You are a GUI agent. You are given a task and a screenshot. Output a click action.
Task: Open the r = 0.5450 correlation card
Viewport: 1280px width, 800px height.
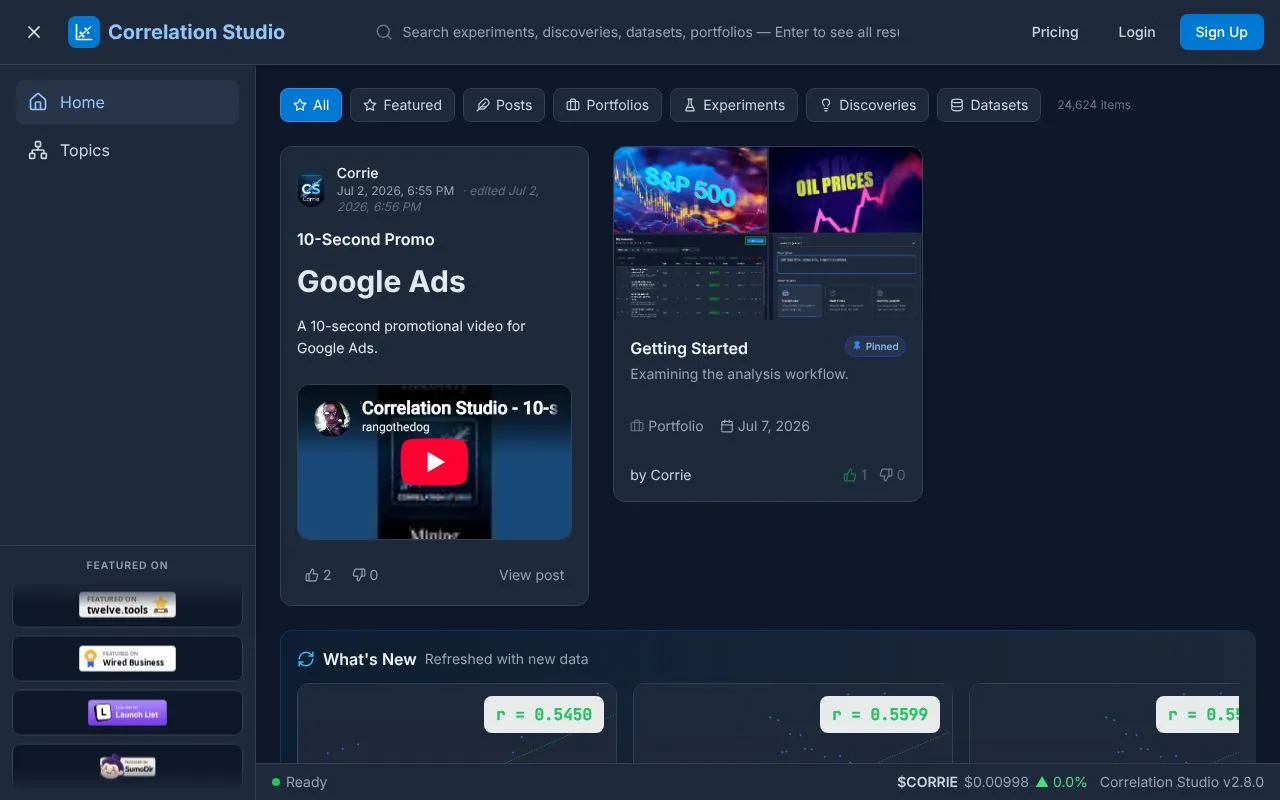pos(457,724)
